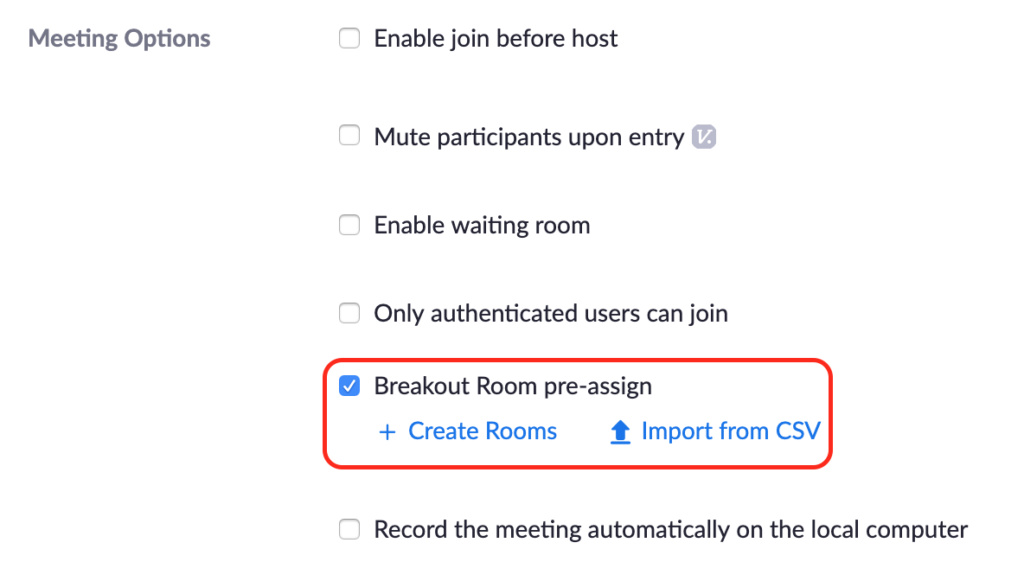Select the Import from CSV link
1024x581 pixels.
[730, 431]
